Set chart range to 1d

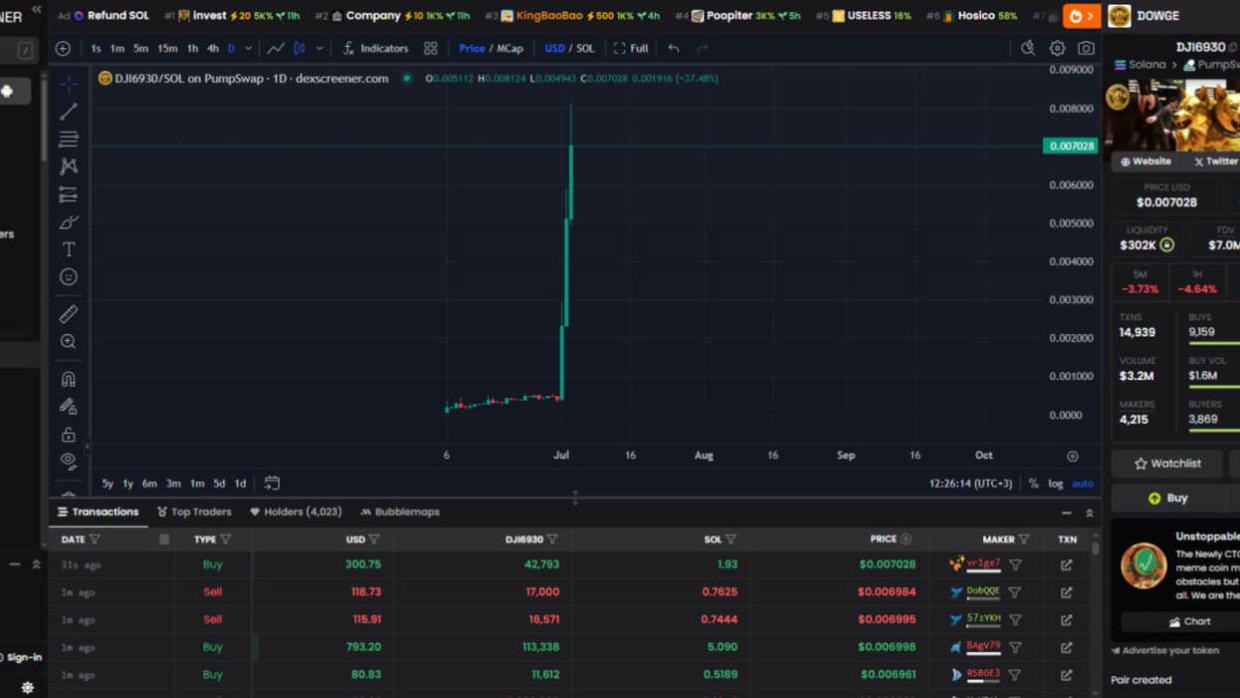(240, 484)
